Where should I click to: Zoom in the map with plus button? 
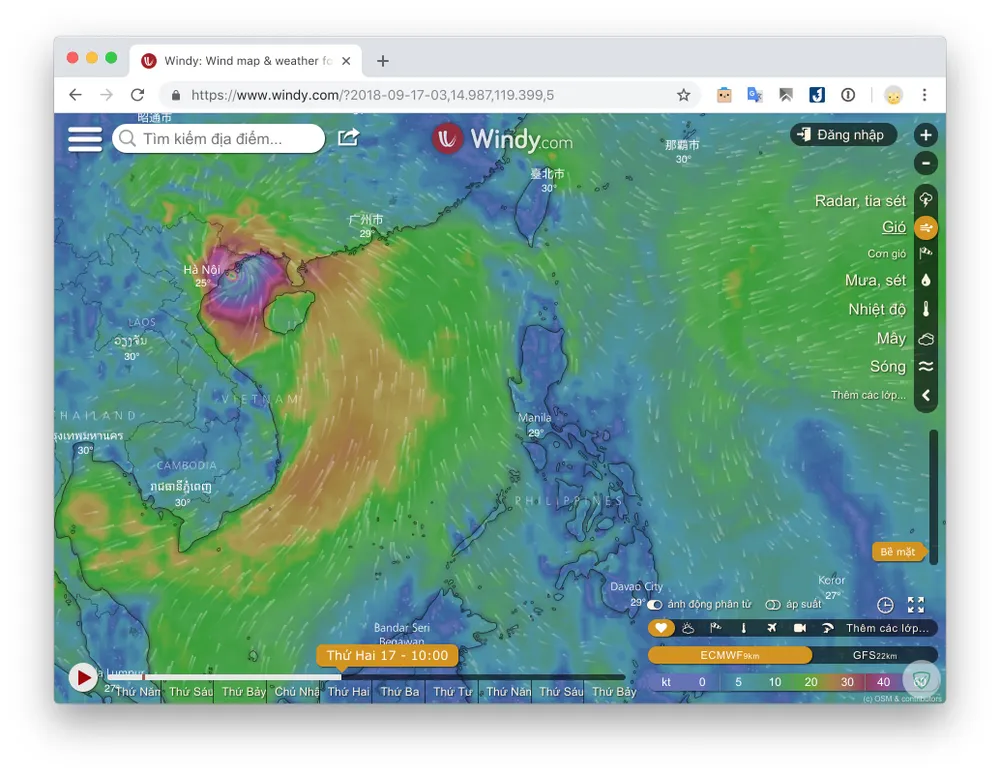pos(926,135)
